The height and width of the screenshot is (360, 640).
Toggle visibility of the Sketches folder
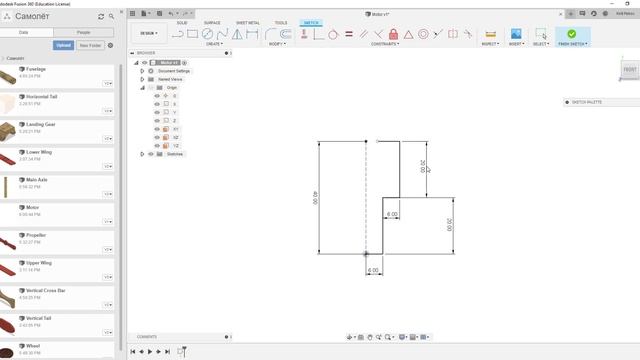tap(151, 154)
